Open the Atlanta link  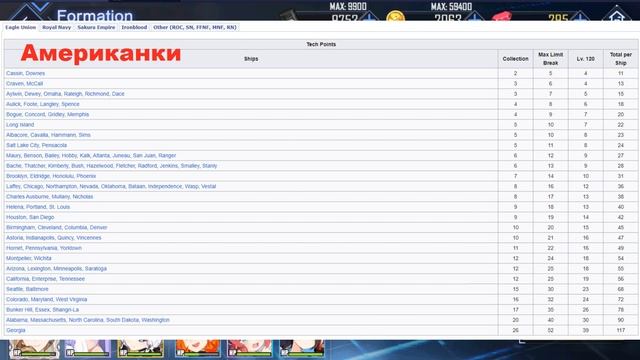tap(101, 156)
